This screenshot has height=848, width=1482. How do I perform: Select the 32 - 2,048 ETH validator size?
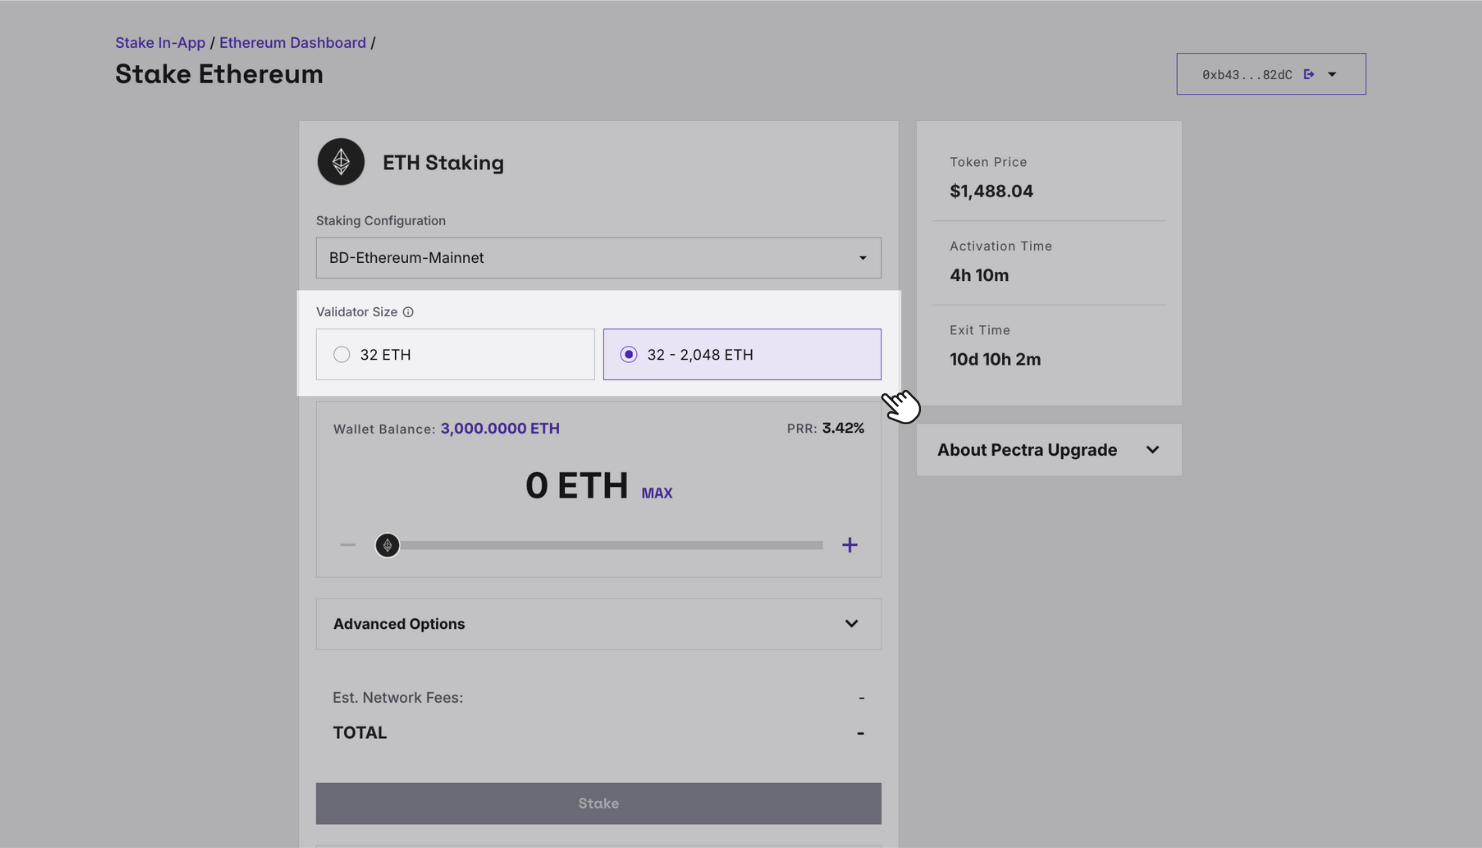742,354
